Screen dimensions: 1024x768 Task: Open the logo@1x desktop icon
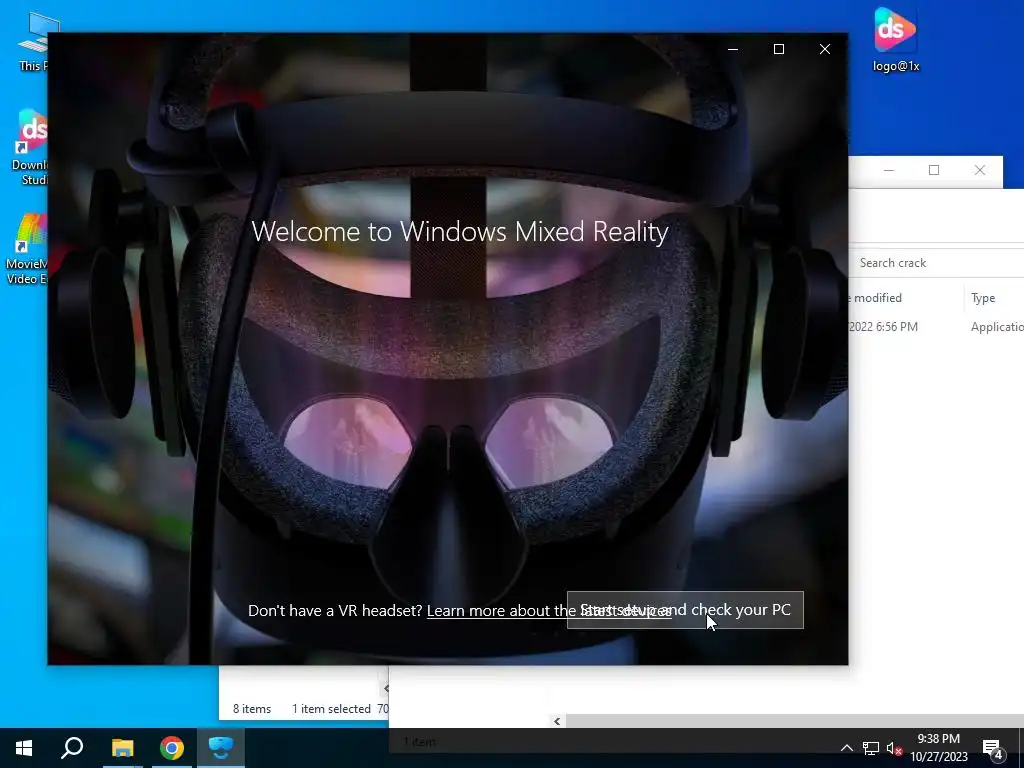pyautogui.click(x=895, y=40)
